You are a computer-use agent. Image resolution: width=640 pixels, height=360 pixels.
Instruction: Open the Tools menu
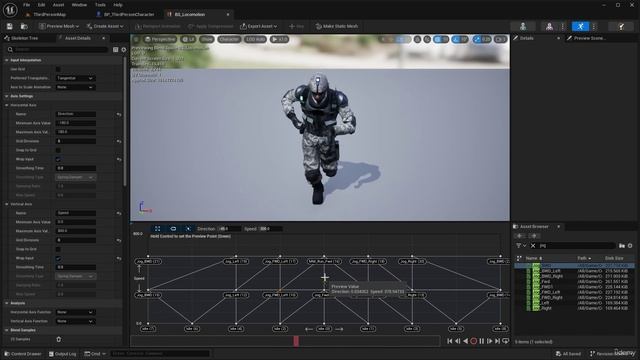pos(100,5)
